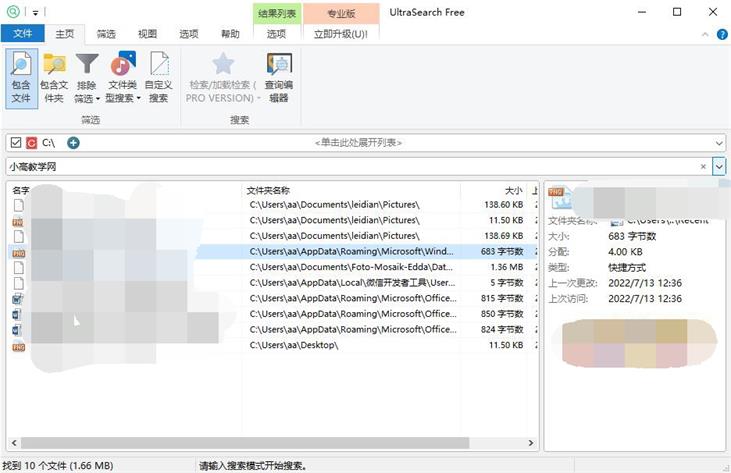Screen dimensions: 731x473
Task: Clear the search text with the X
Action: (703, 167)
